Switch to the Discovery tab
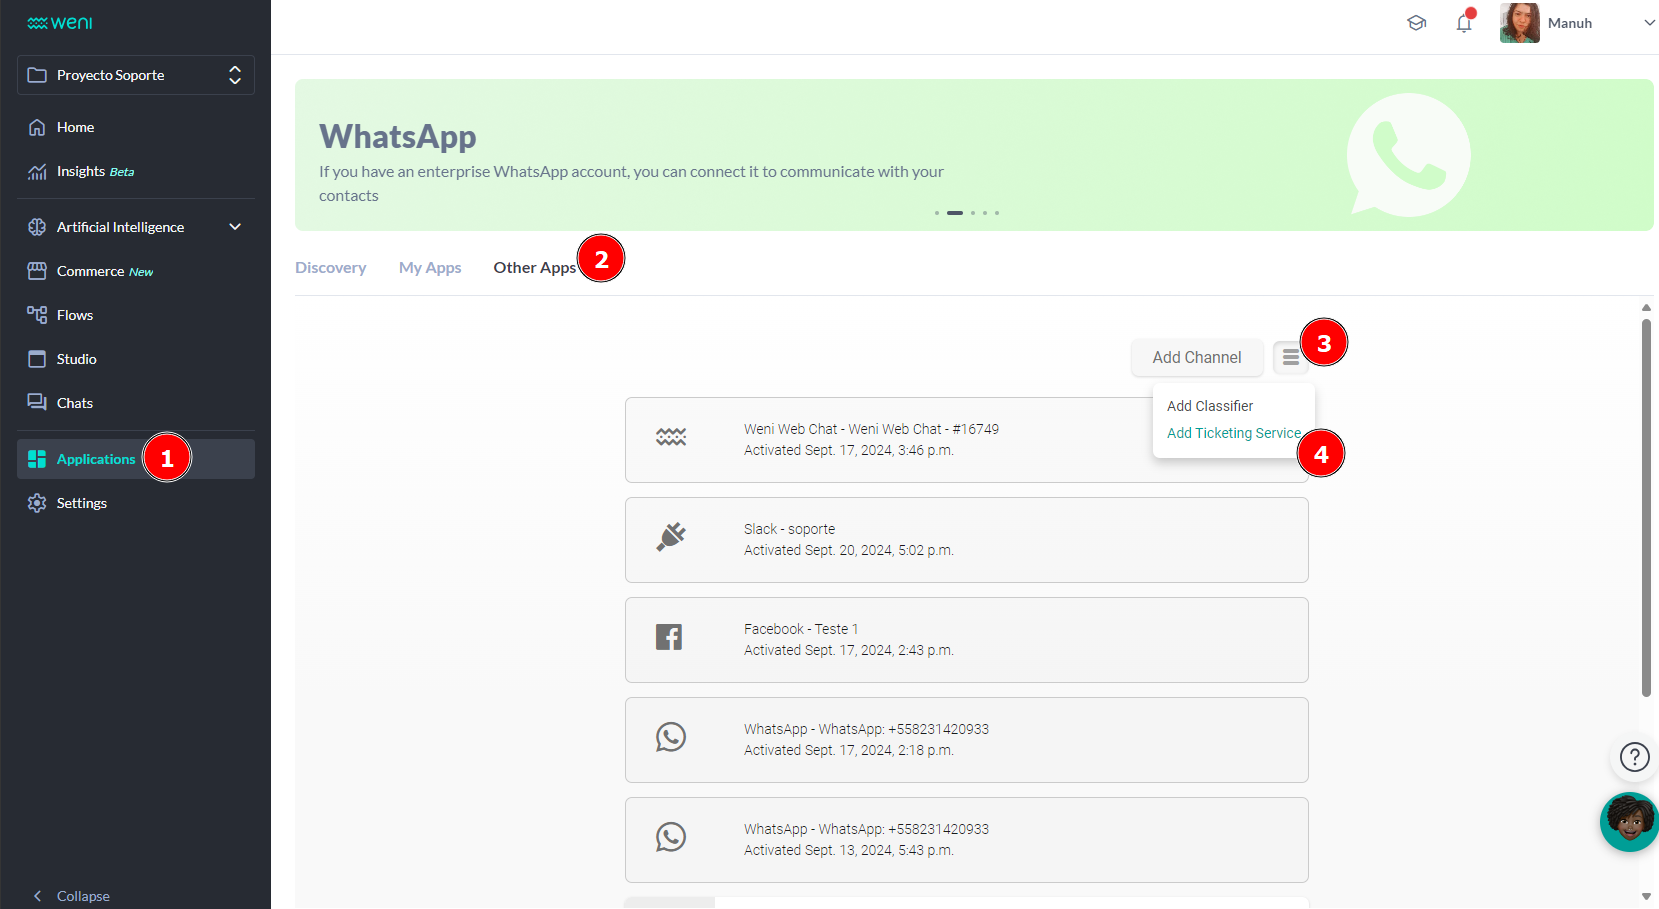 click(x=330, y=267)
